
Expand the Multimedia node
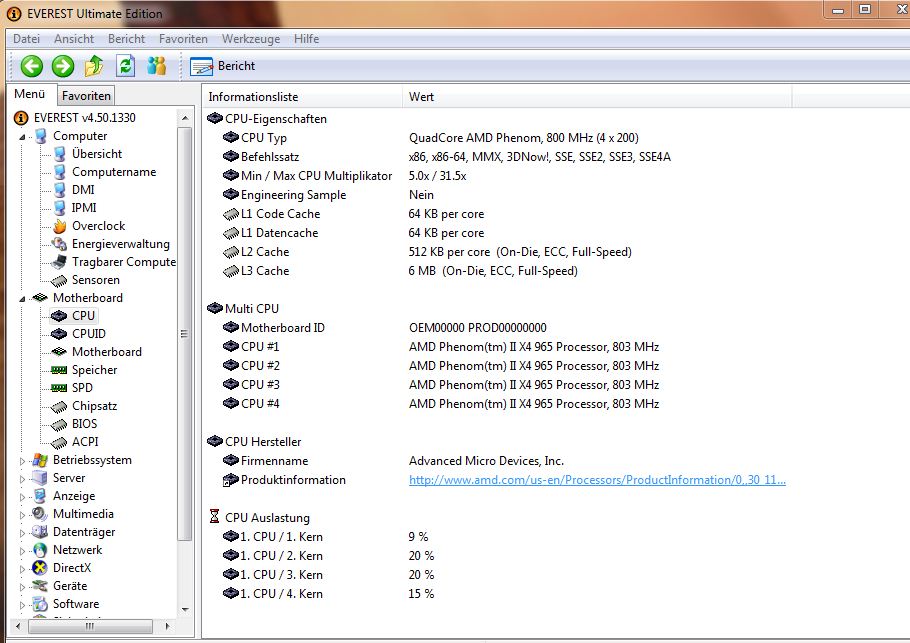pos(23,515)
